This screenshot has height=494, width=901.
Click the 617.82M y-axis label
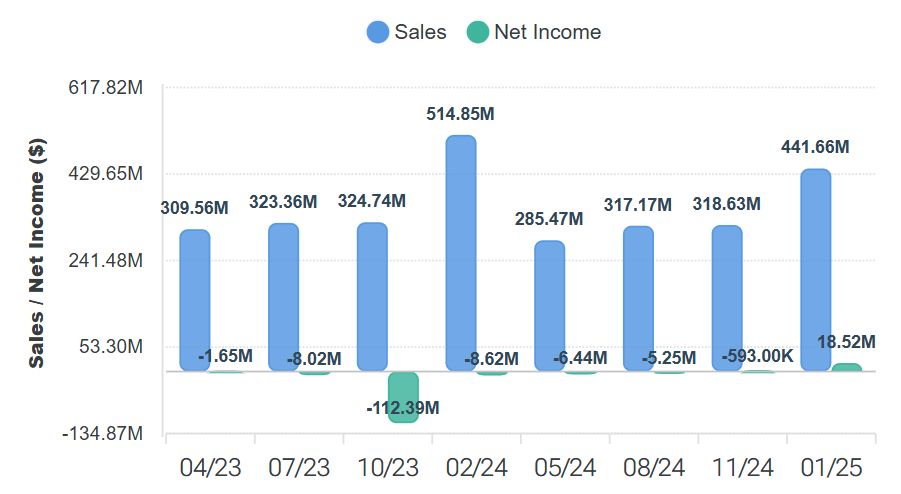[106, 87]
